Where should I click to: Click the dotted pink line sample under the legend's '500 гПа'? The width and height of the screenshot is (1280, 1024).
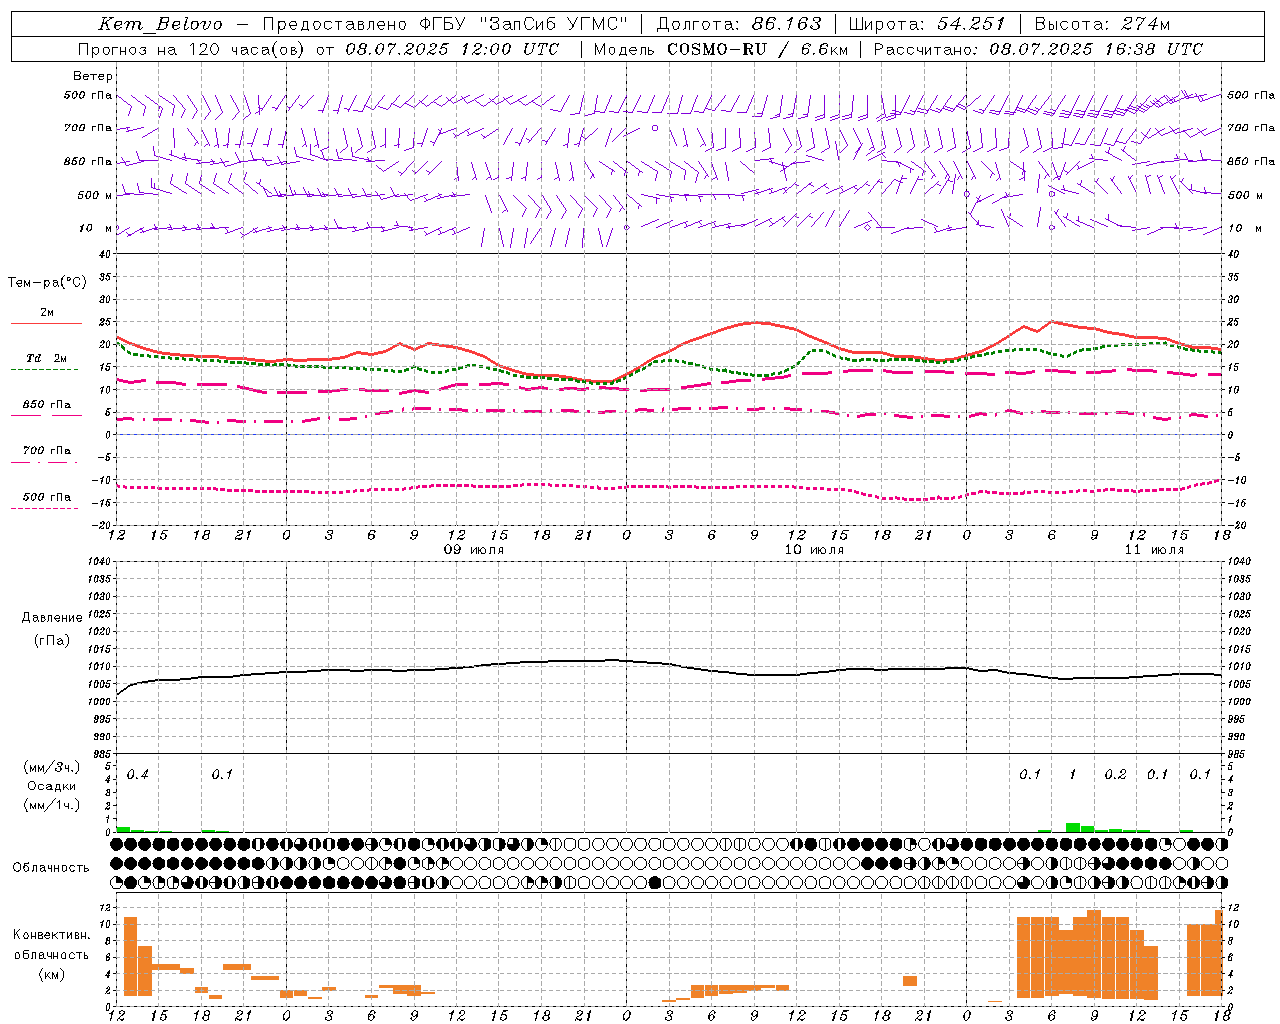click(44, 508)
